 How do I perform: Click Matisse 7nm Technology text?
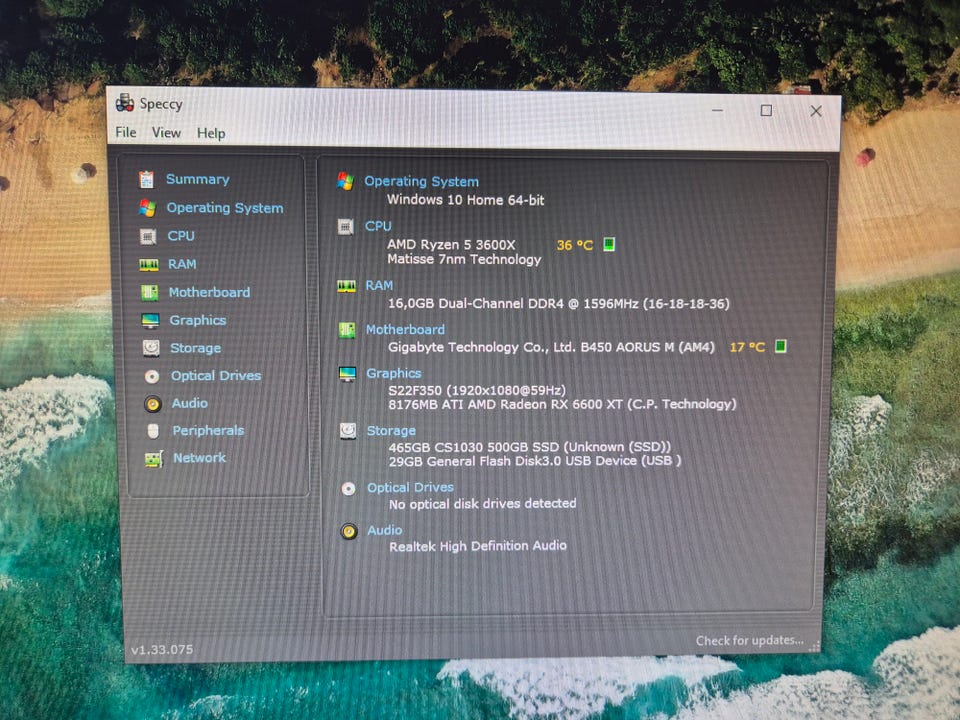tap(464, 260)
